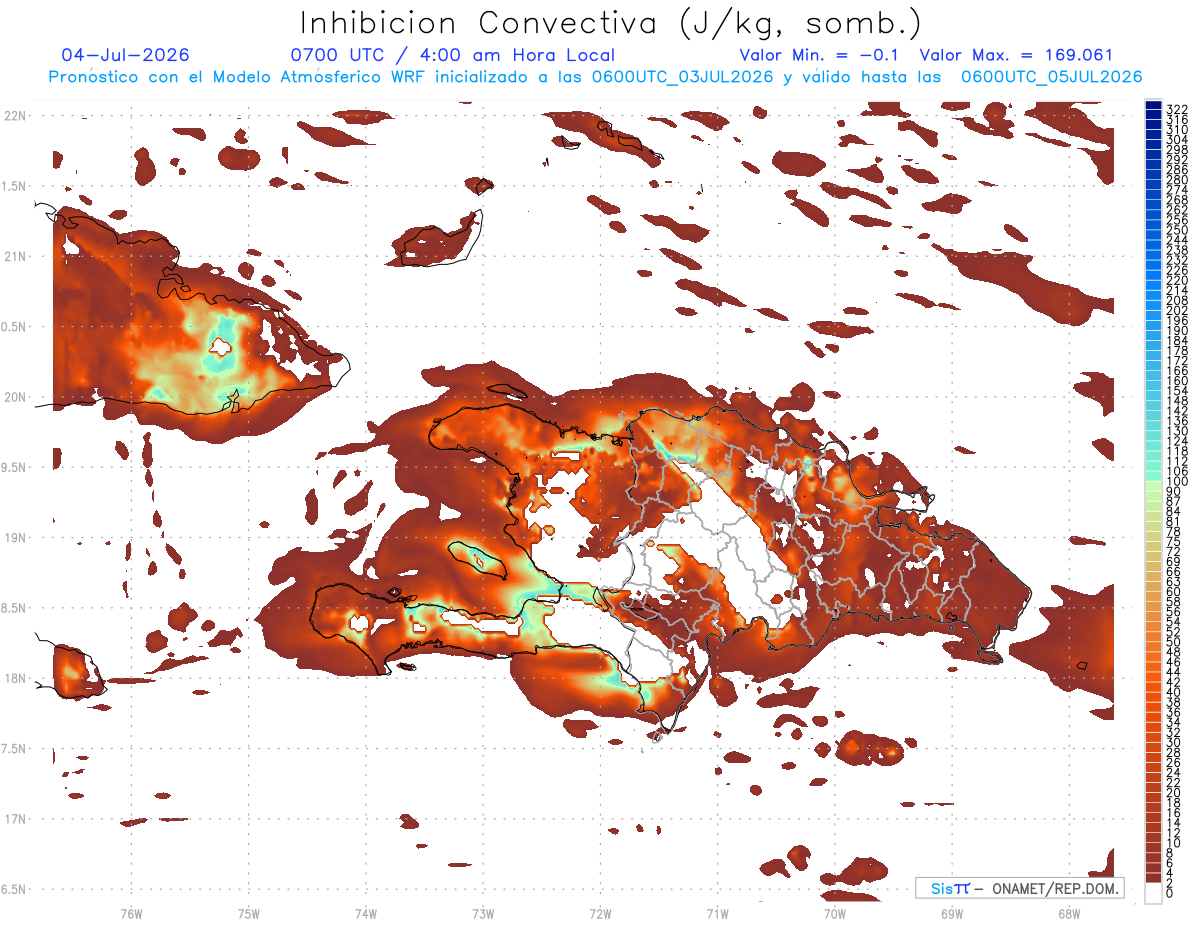Click the '76W' longitude label
The height and width of the screenshot is (927, 1200).
coord(131,913)
